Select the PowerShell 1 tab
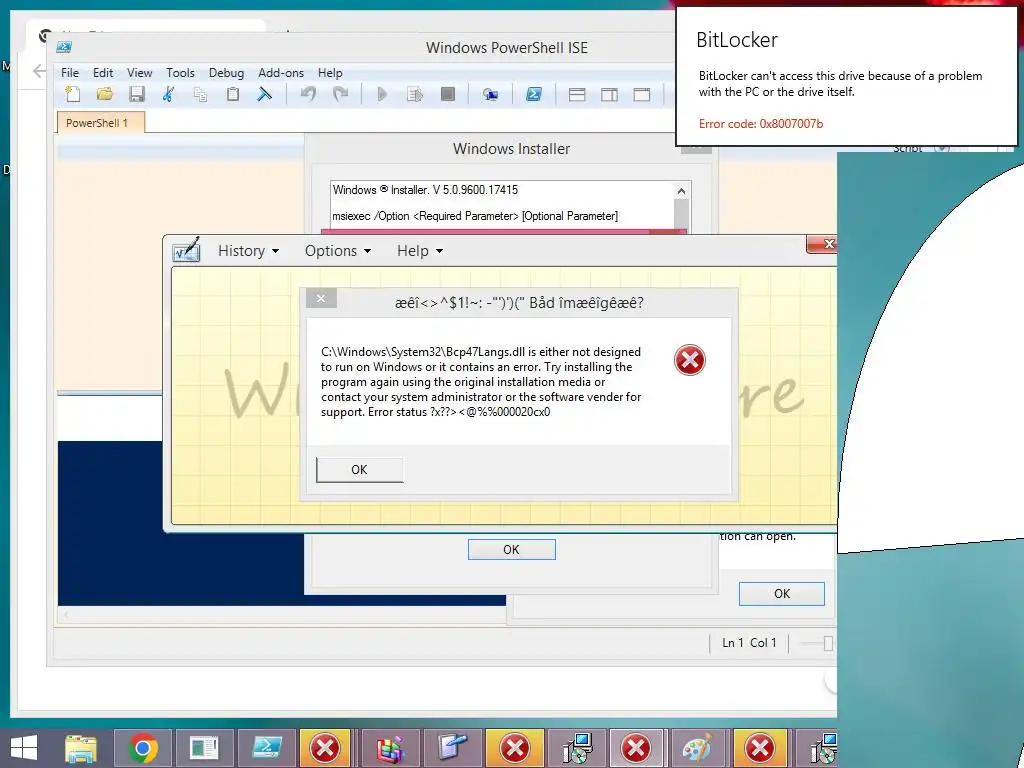The height and width of the screenshot is (768, 1024). [x=101, y=123]
